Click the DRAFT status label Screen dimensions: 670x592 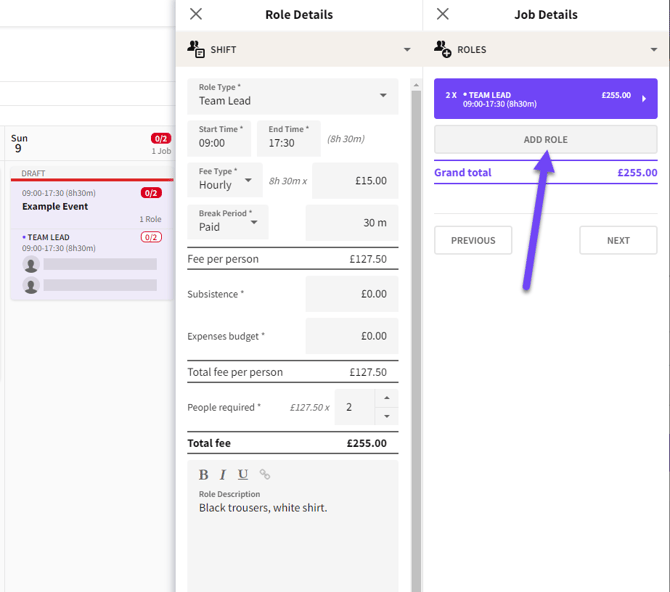tap(33, 173)
